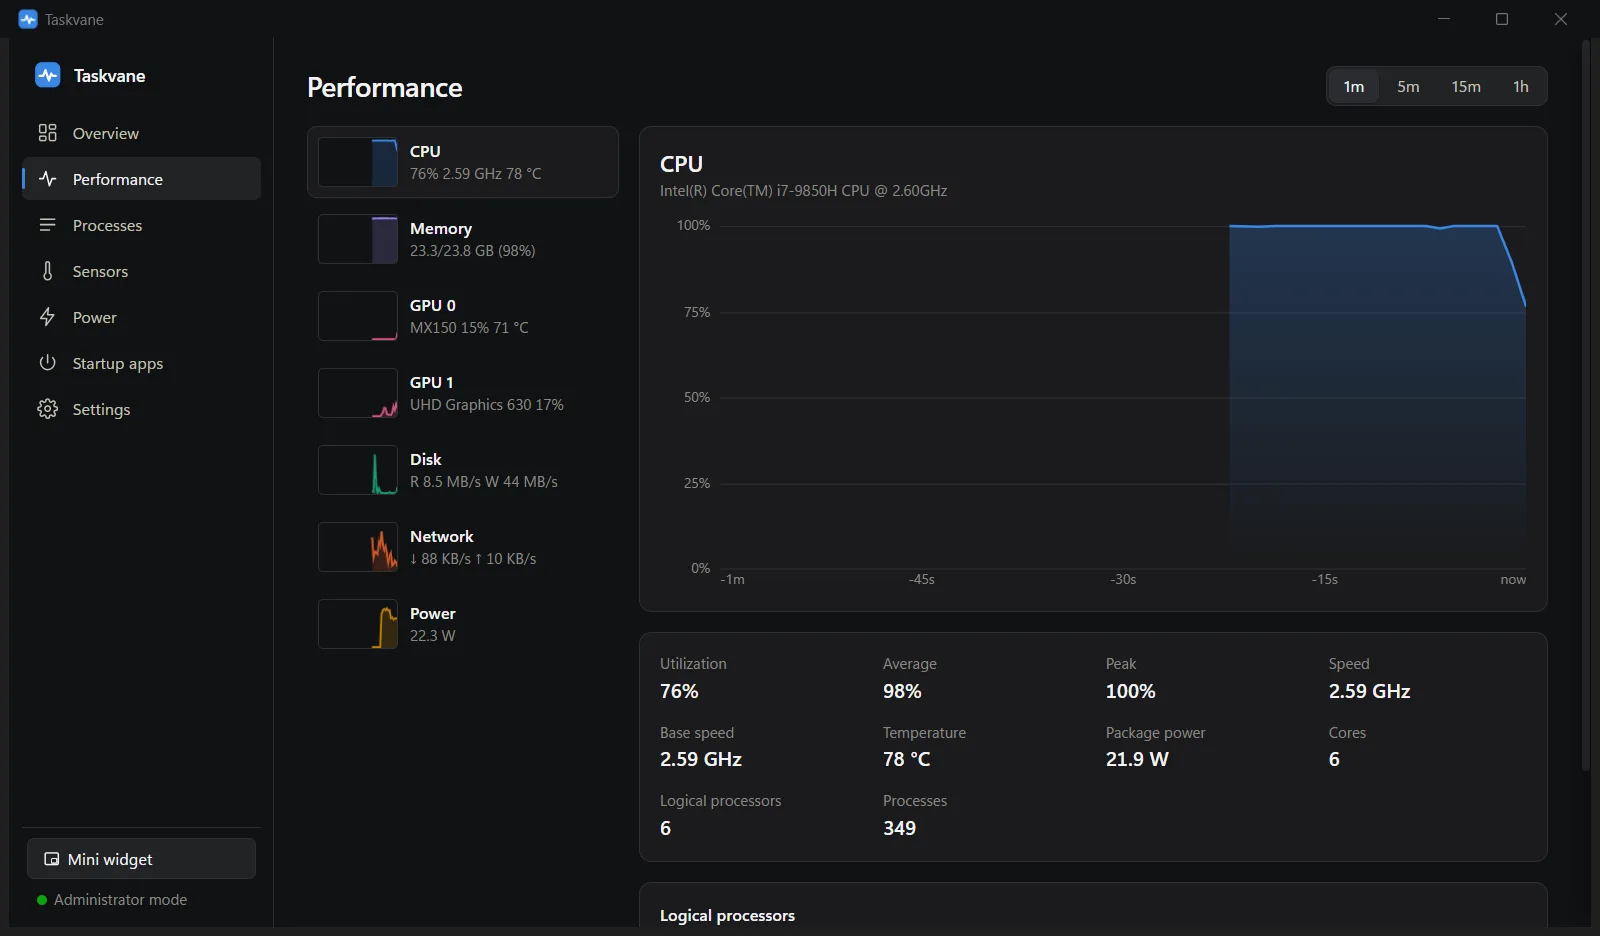Click the Settings gear icon

tap(47, 409)
